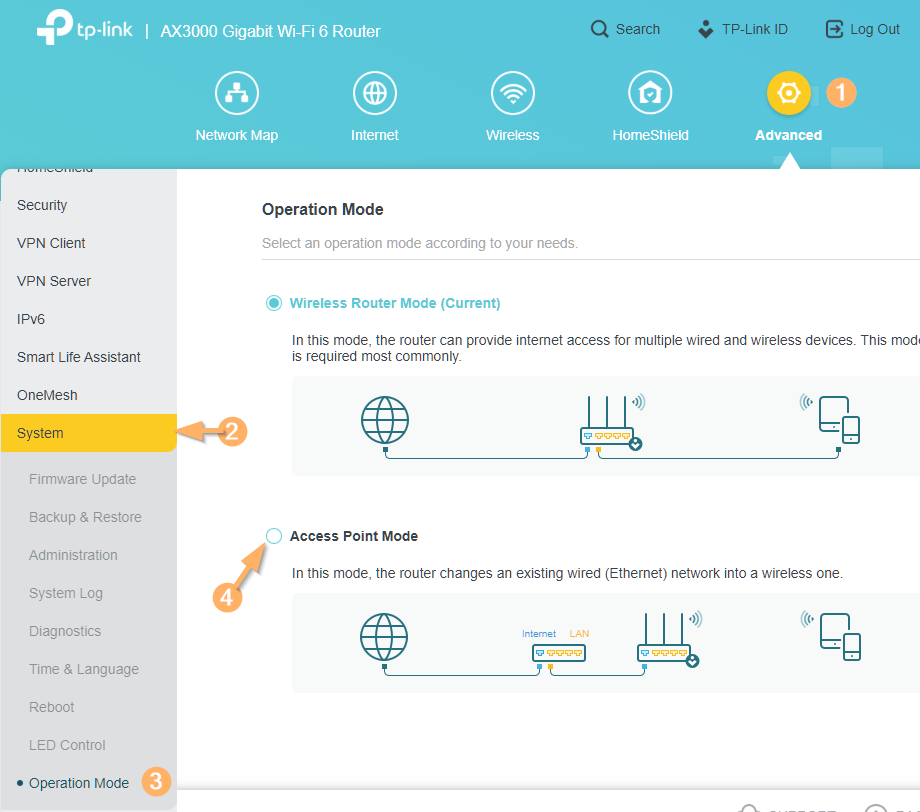Viewport: 920px width, 812px height.
Task: Click the Advanced tab label
Action: [789, 135]
